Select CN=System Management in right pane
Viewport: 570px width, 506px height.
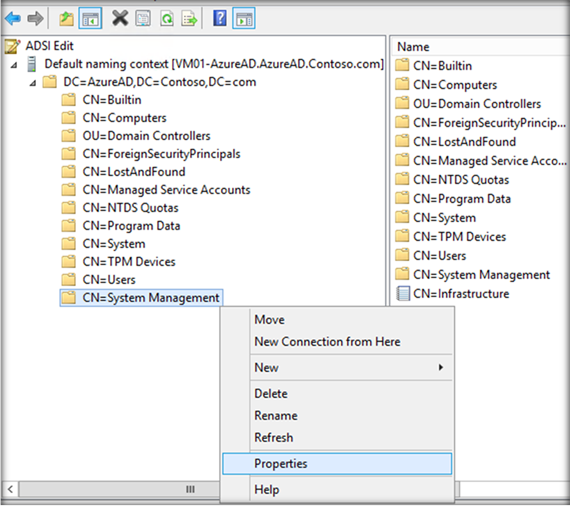point(481,275)
